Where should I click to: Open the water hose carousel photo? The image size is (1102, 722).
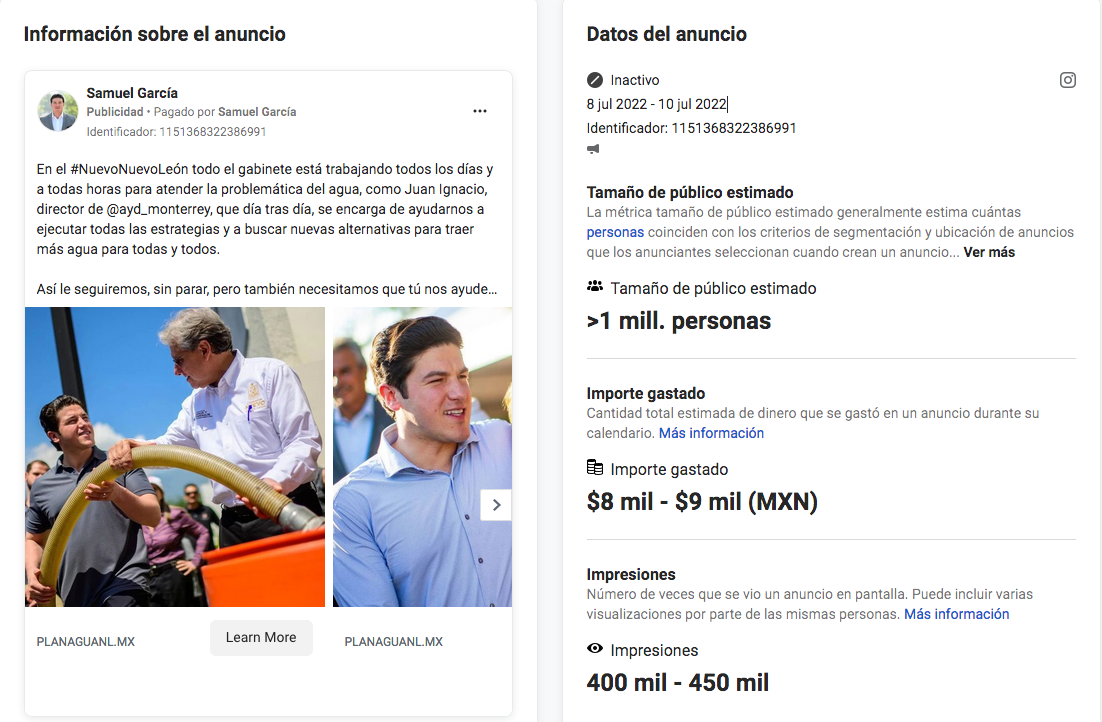[x=175, y=457]
